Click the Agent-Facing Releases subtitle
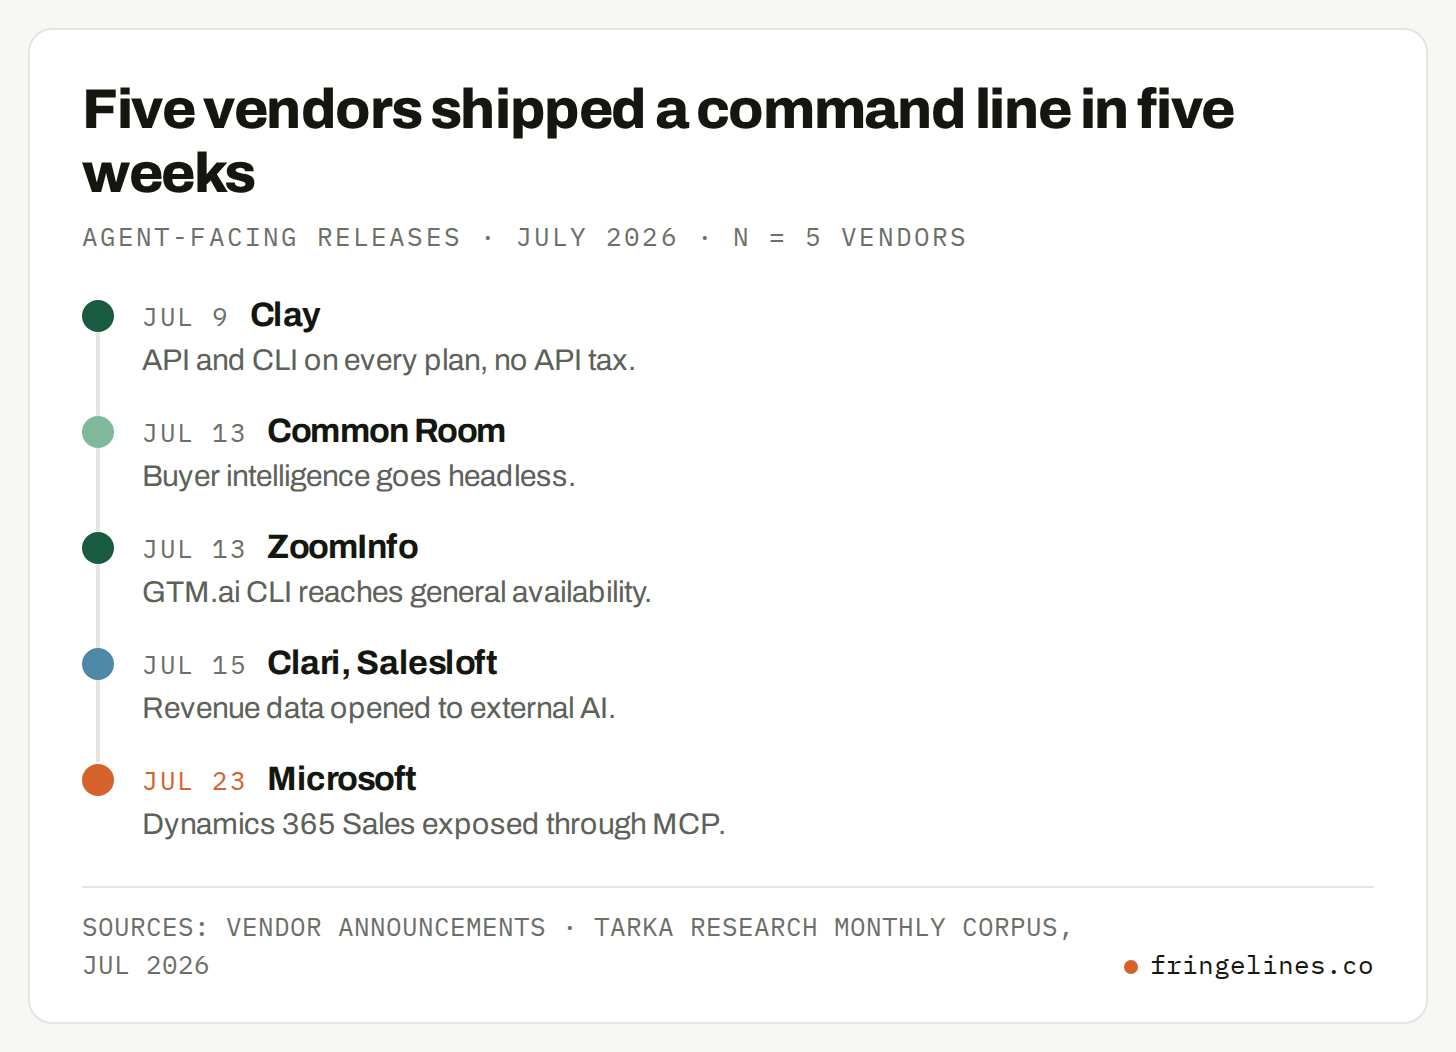 [524, 238]
